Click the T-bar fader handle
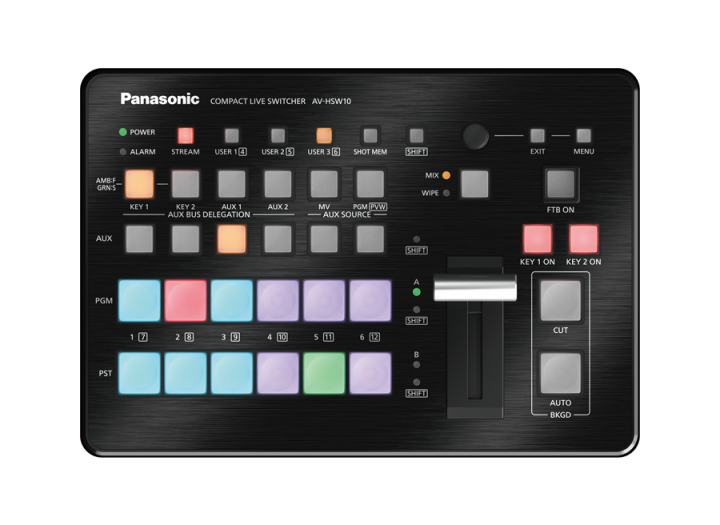Viewport: 720px width, 525px height. [475, 288]
